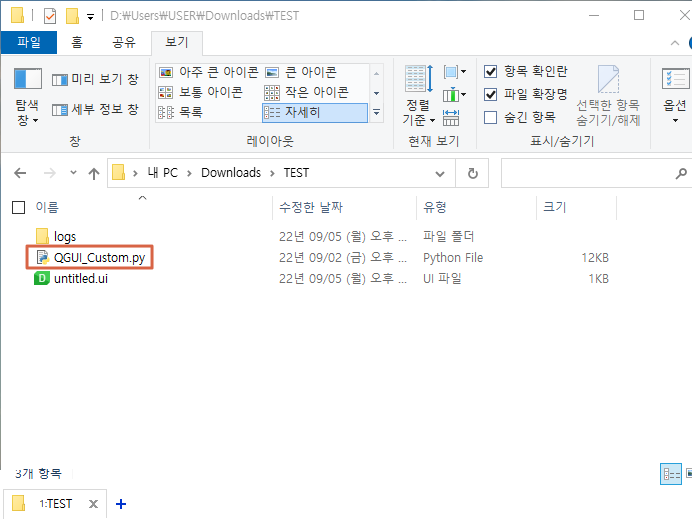Go up one folder level arrow
The width and height of the screenshot is (692, 520).
[x=94, y=173]
